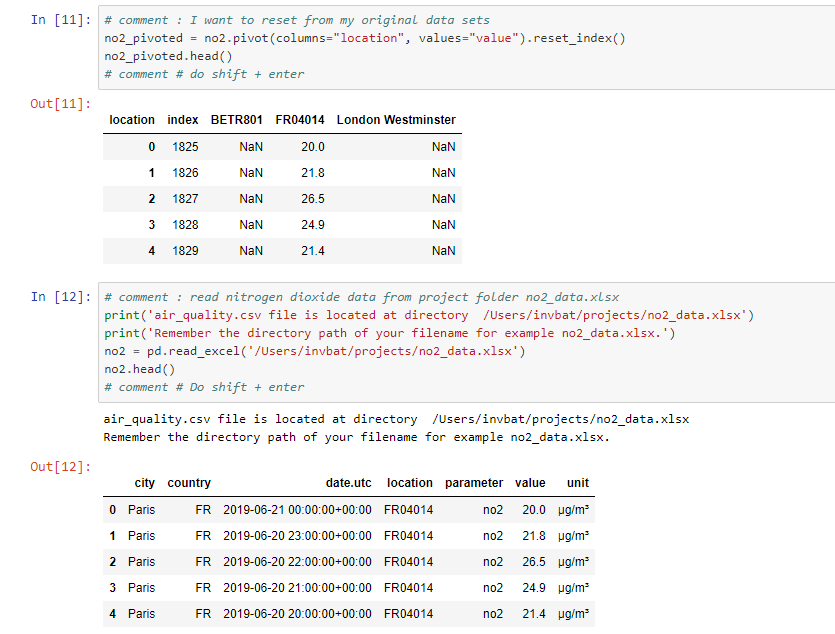Click the 1827 index value in pivot table
This screenshot has width=835, height=634.
tap(185, 199)
